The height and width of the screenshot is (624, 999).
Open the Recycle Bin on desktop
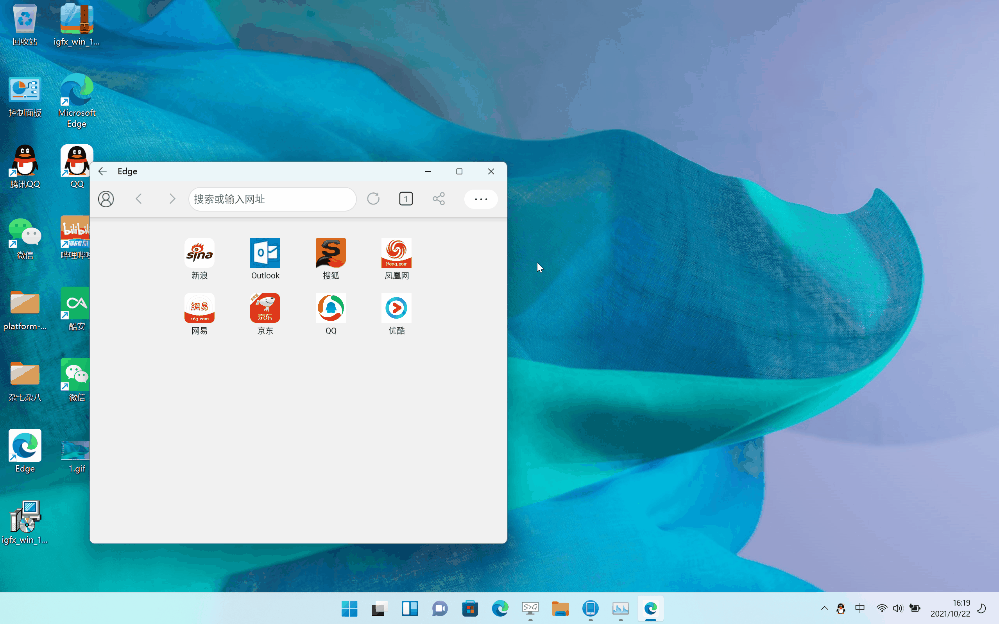click(x=25, y=20)
